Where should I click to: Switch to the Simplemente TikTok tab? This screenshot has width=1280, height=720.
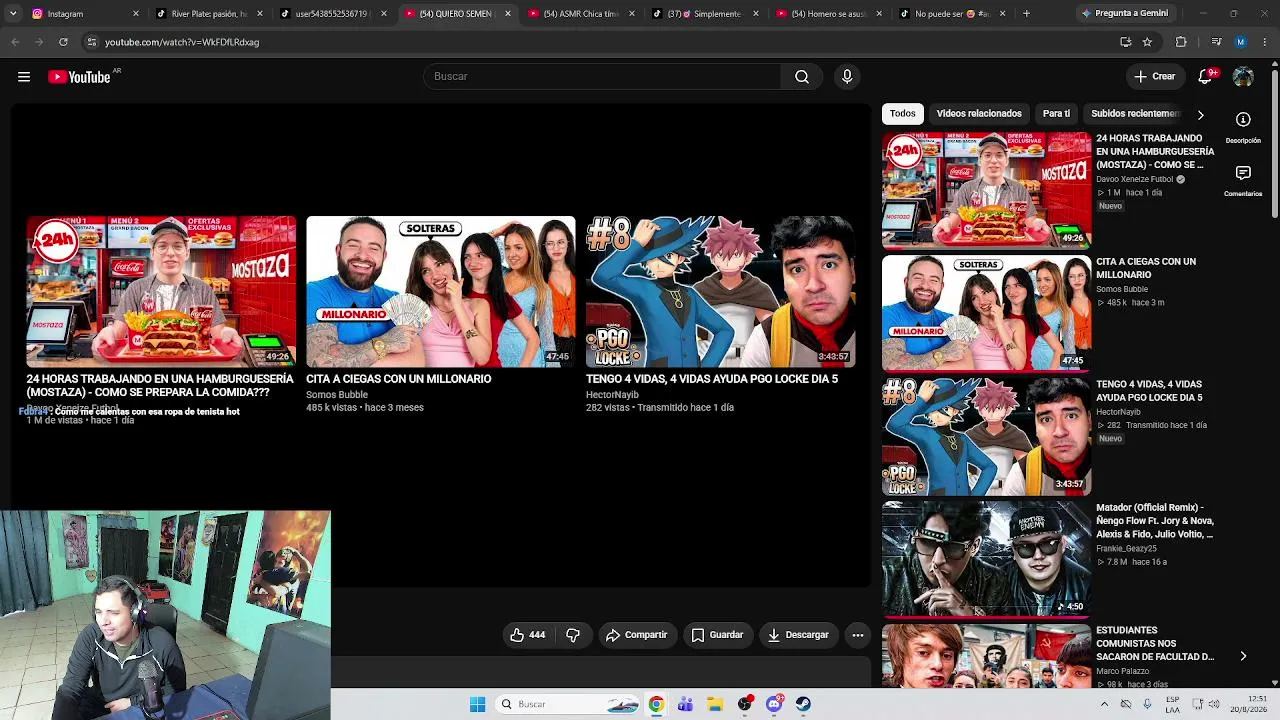[x=706, y=14]
